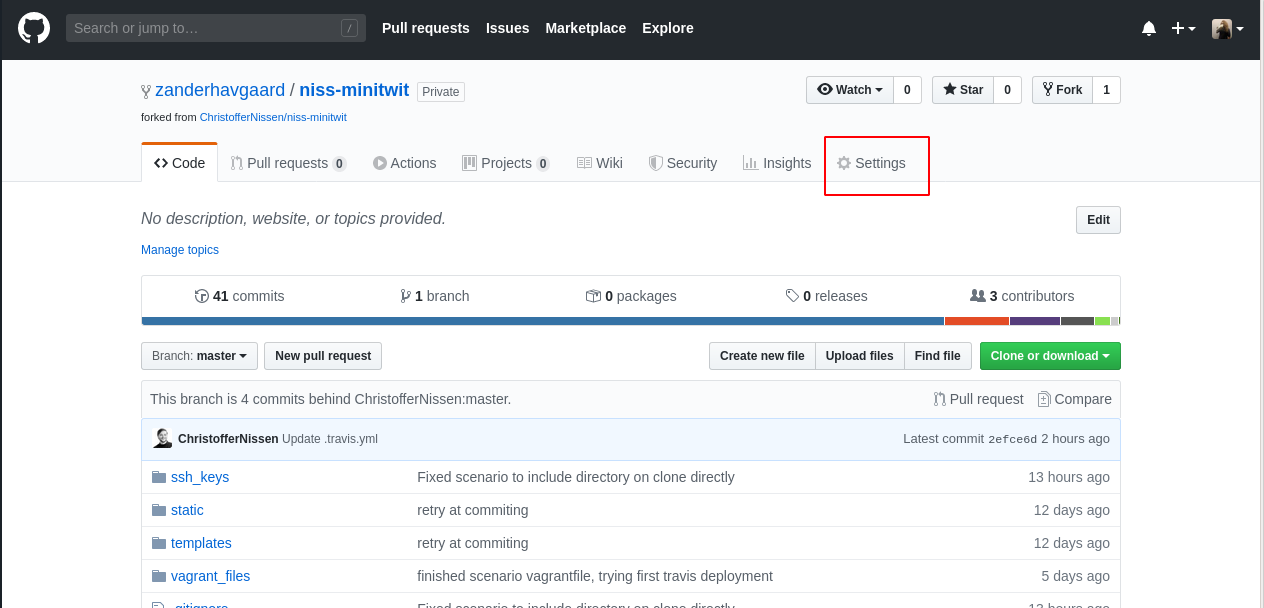
Task: Click Find file button
Action: (937, 356)
